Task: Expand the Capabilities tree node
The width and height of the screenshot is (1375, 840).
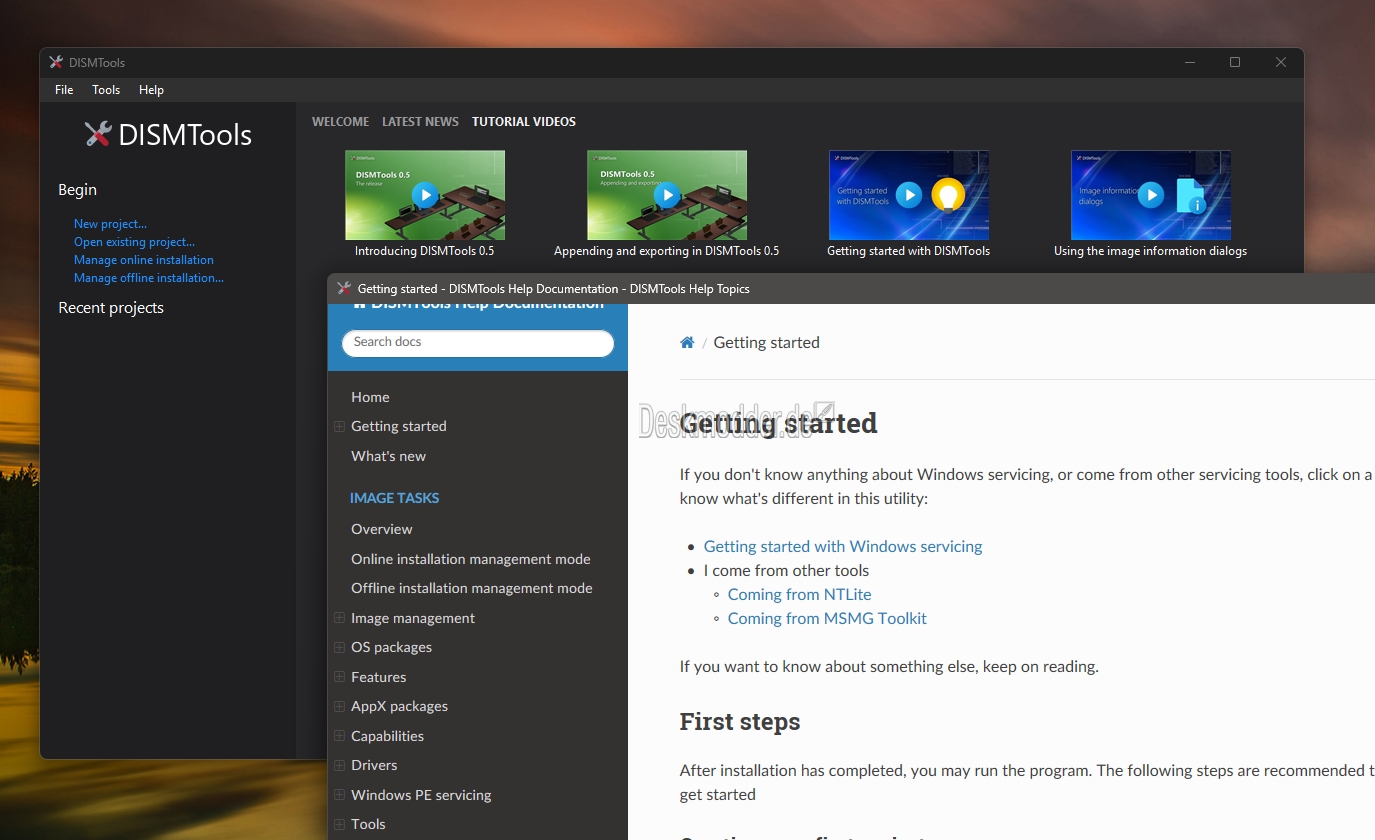Action: [339, 736]
